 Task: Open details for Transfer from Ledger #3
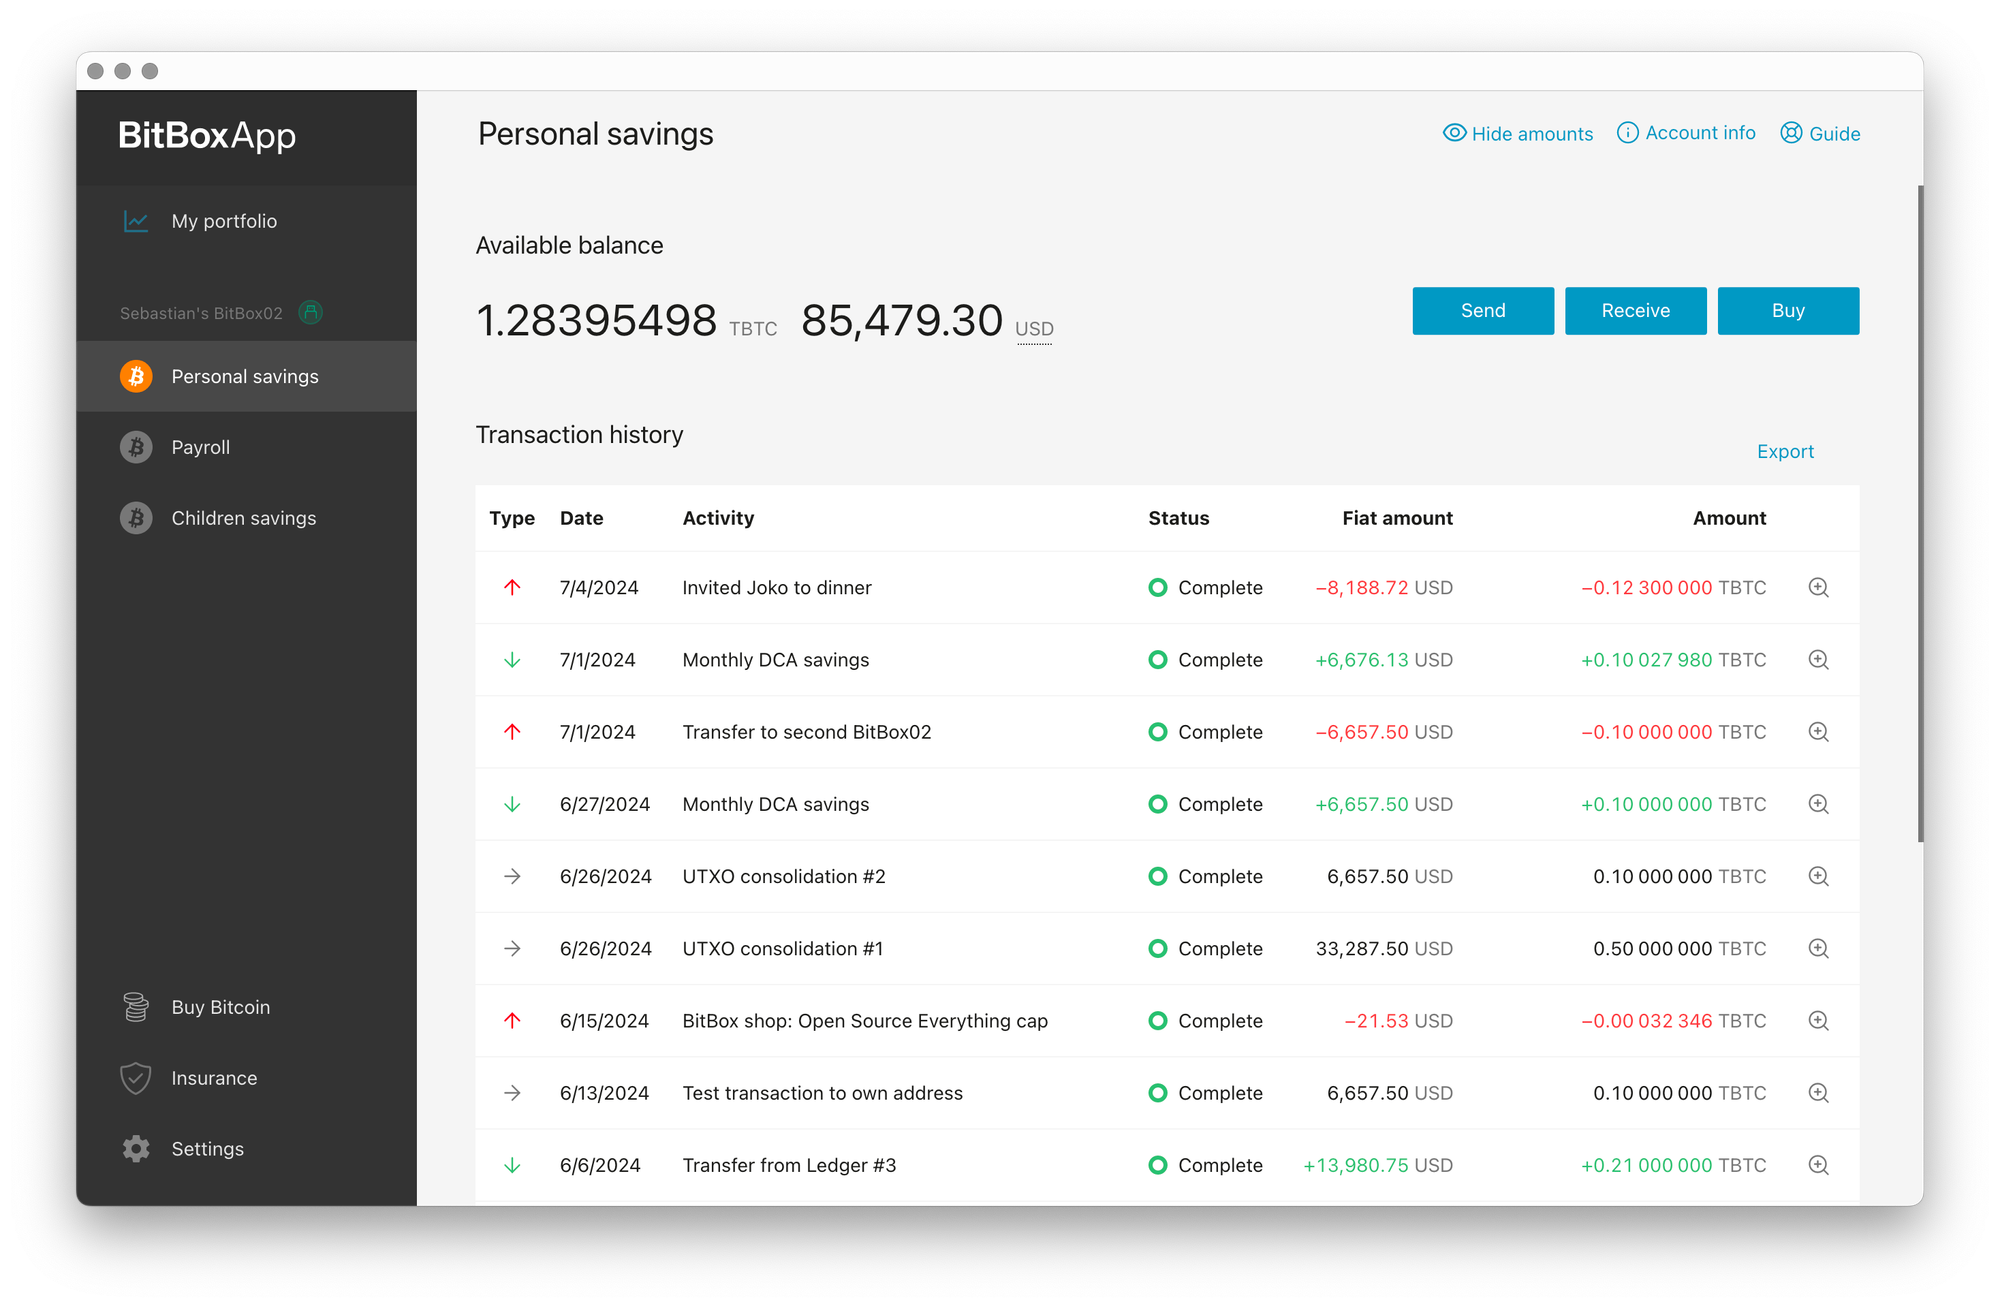[x=1818, y=1165]
